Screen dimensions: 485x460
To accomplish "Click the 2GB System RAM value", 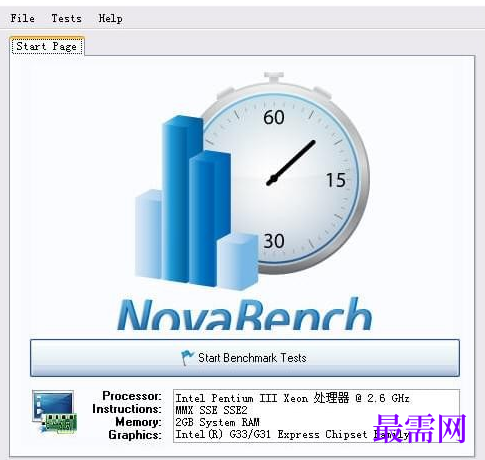I will click(217, 422).
